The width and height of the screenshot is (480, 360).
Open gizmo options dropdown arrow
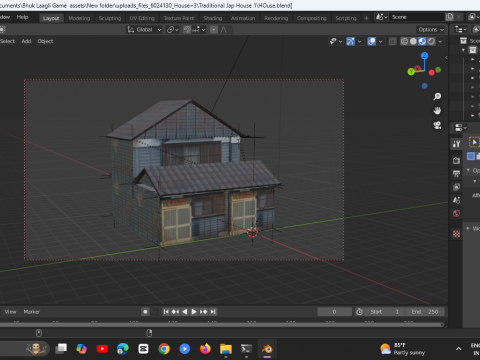[359, 41]
